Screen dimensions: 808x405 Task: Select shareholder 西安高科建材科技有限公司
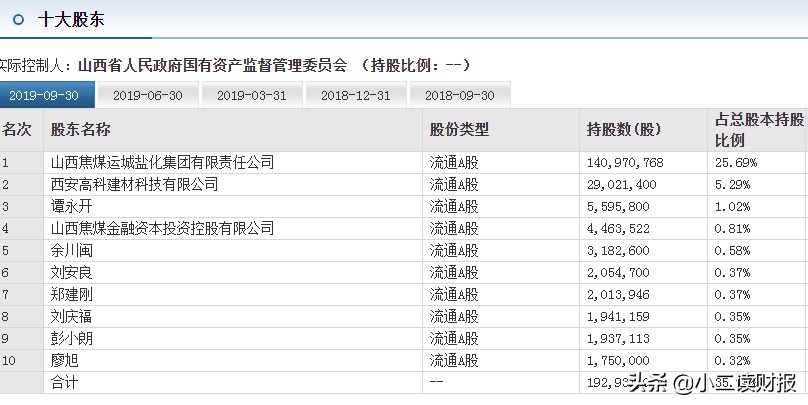(134, 184)
